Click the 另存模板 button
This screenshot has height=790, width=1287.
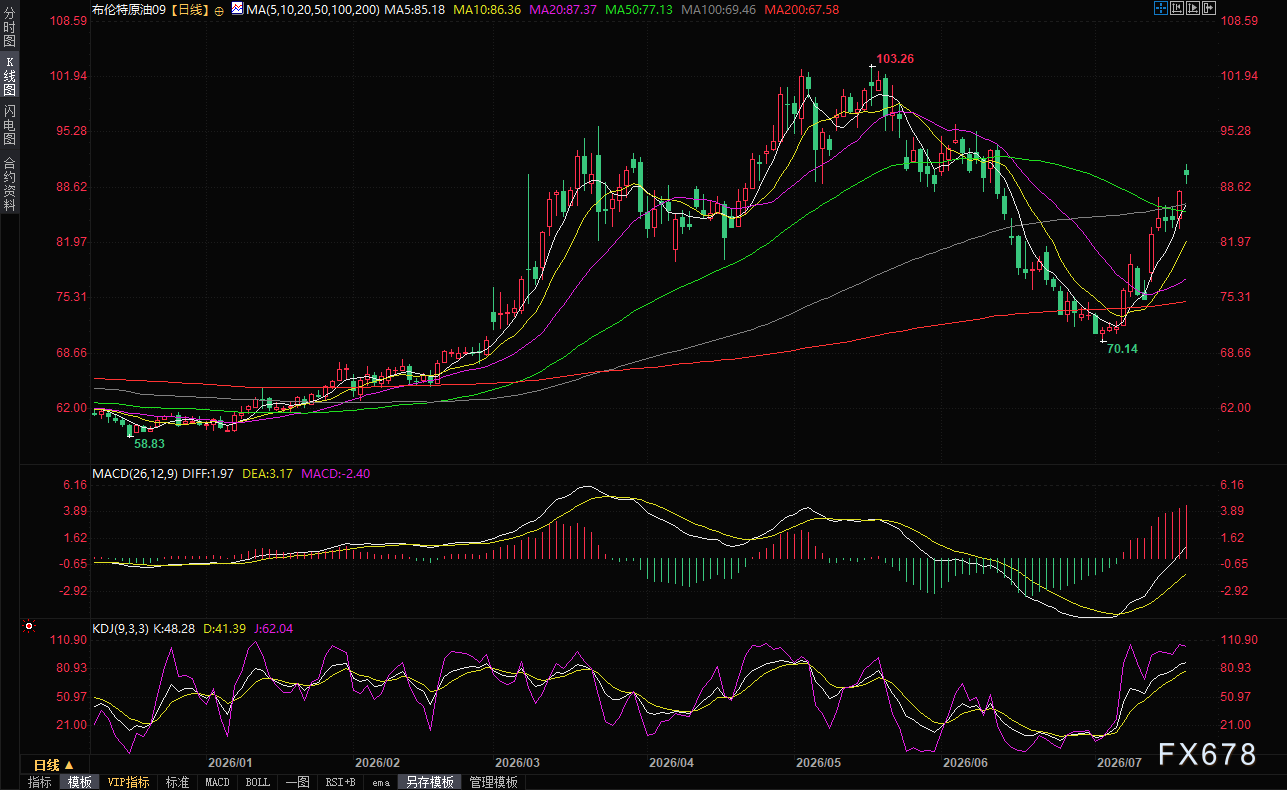point(430,782)
